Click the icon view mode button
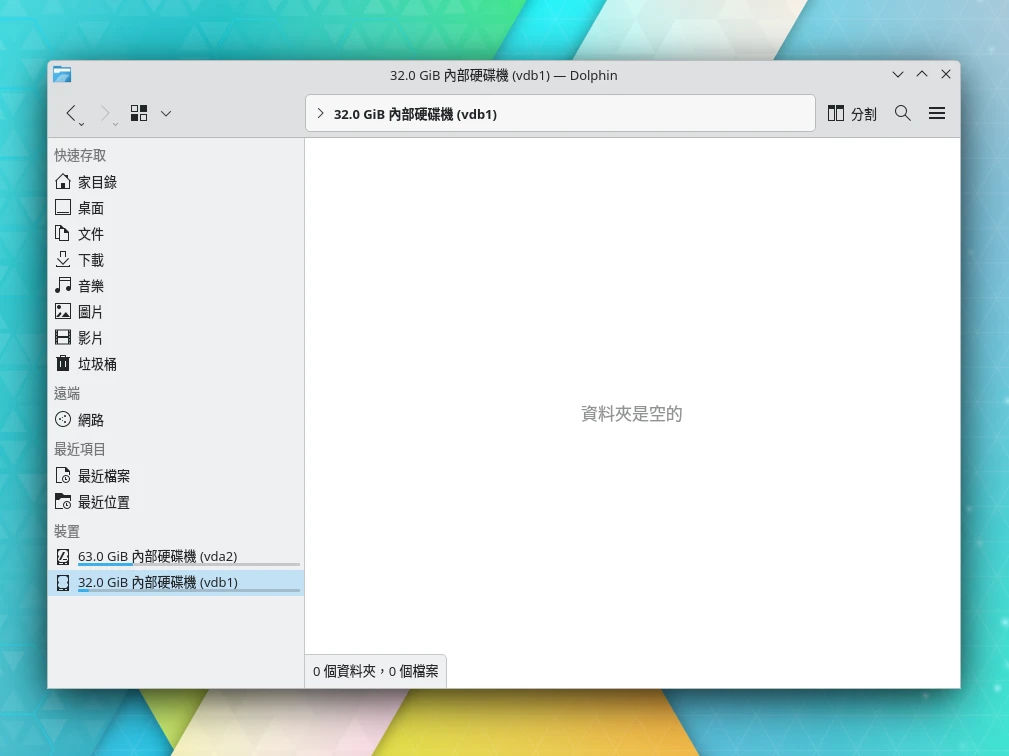 click(139, 113)
